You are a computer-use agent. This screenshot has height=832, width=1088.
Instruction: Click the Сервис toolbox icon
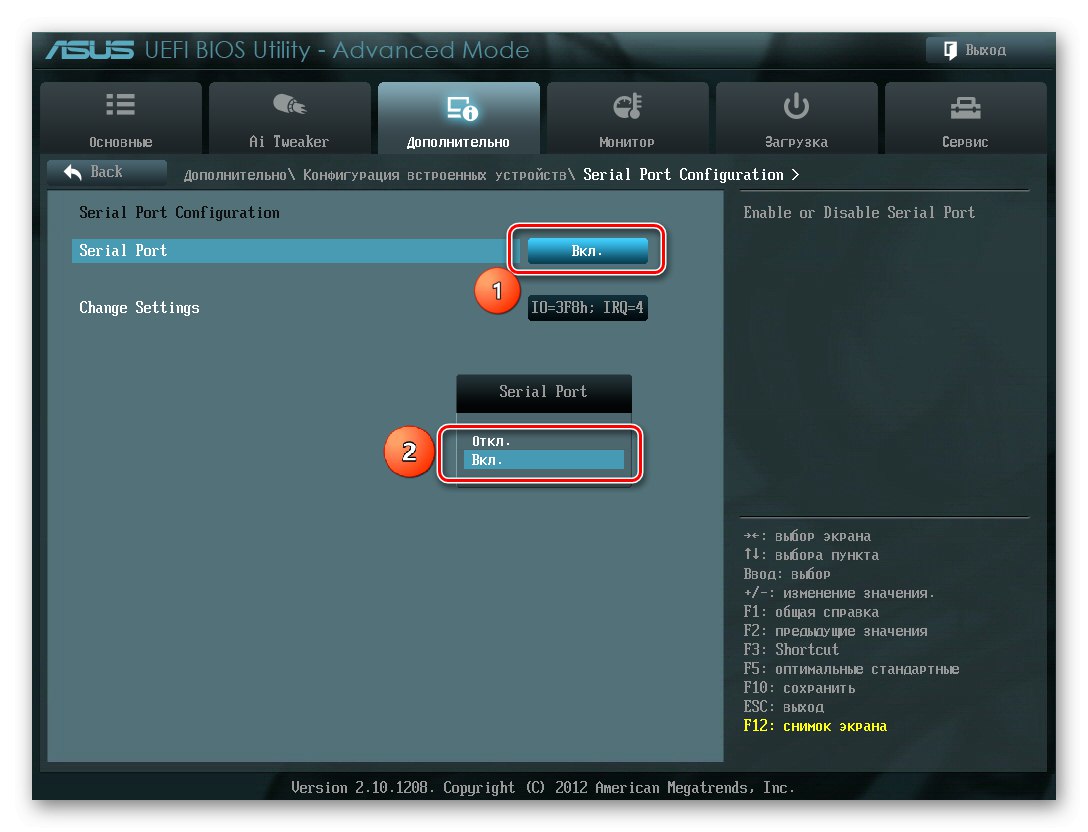pos(965,108)
